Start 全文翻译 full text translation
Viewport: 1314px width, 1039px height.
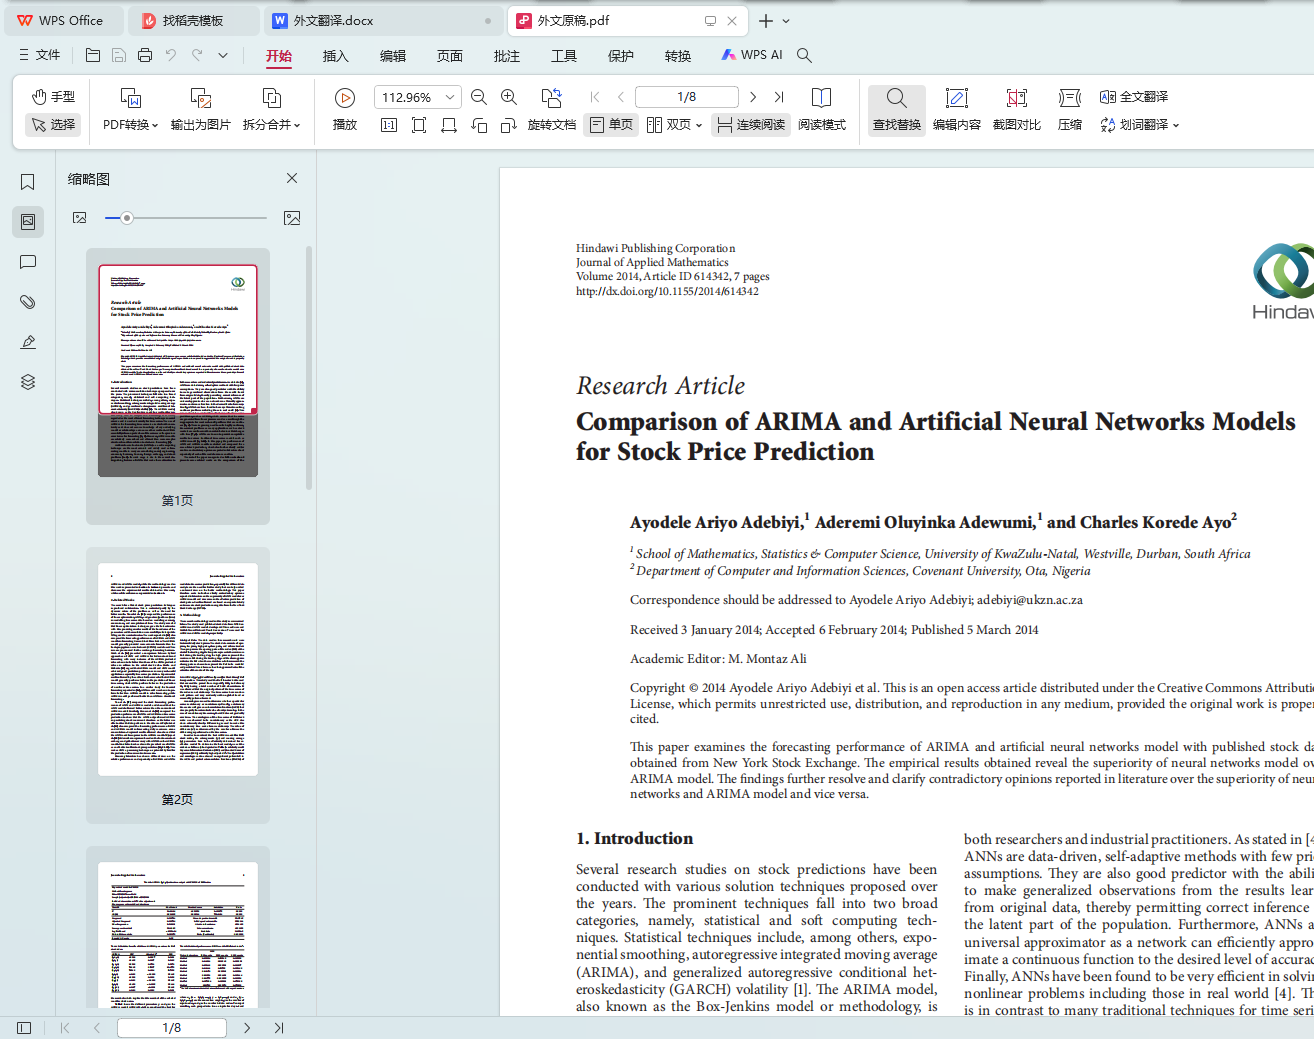(x=1134, y=97)
